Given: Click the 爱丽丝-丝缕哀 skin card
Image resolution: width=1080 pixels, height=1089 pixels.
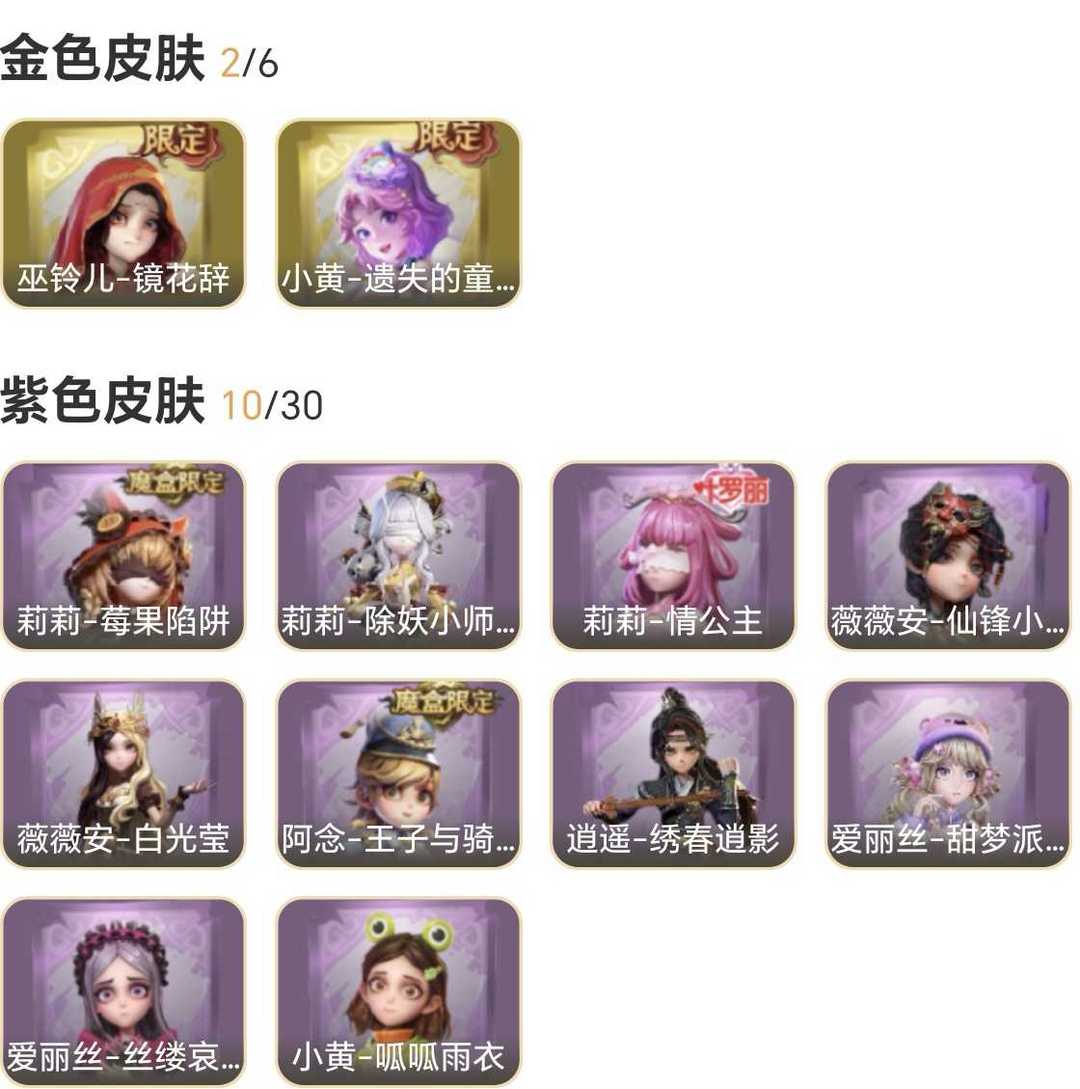Looking at the screenshot, I should (x=124, y=992).
